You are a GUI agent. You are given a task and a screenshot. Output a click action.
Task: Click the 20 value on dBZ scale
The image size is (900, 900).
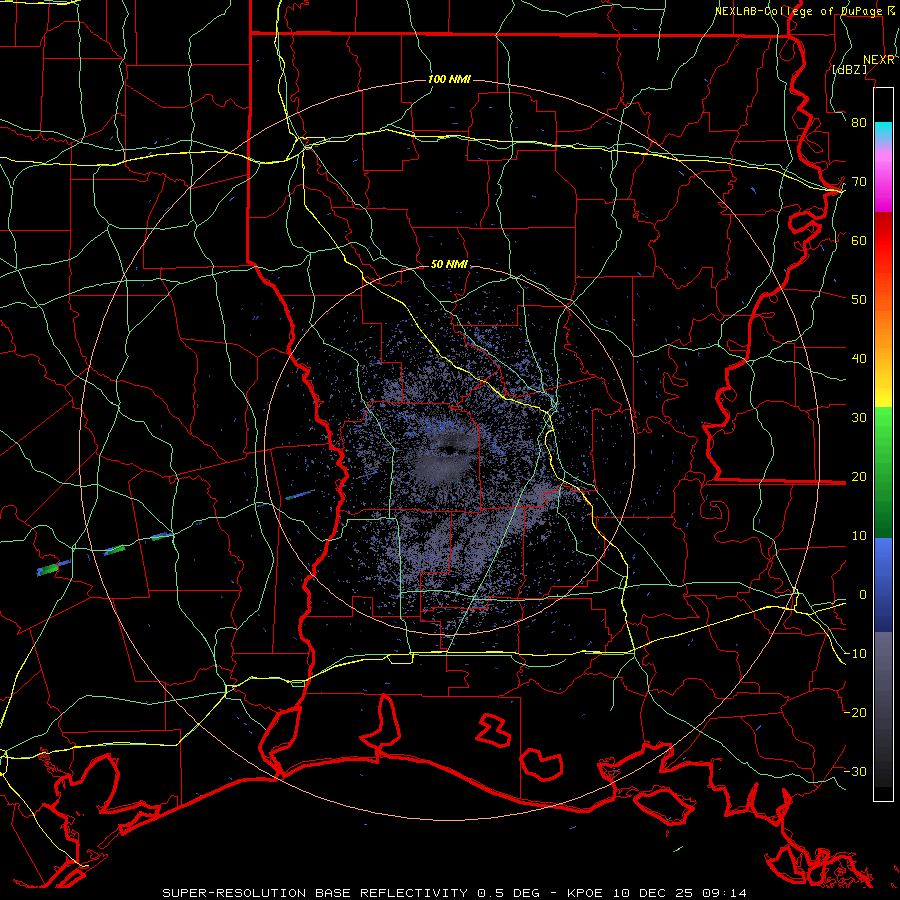(x=859, y=477)
